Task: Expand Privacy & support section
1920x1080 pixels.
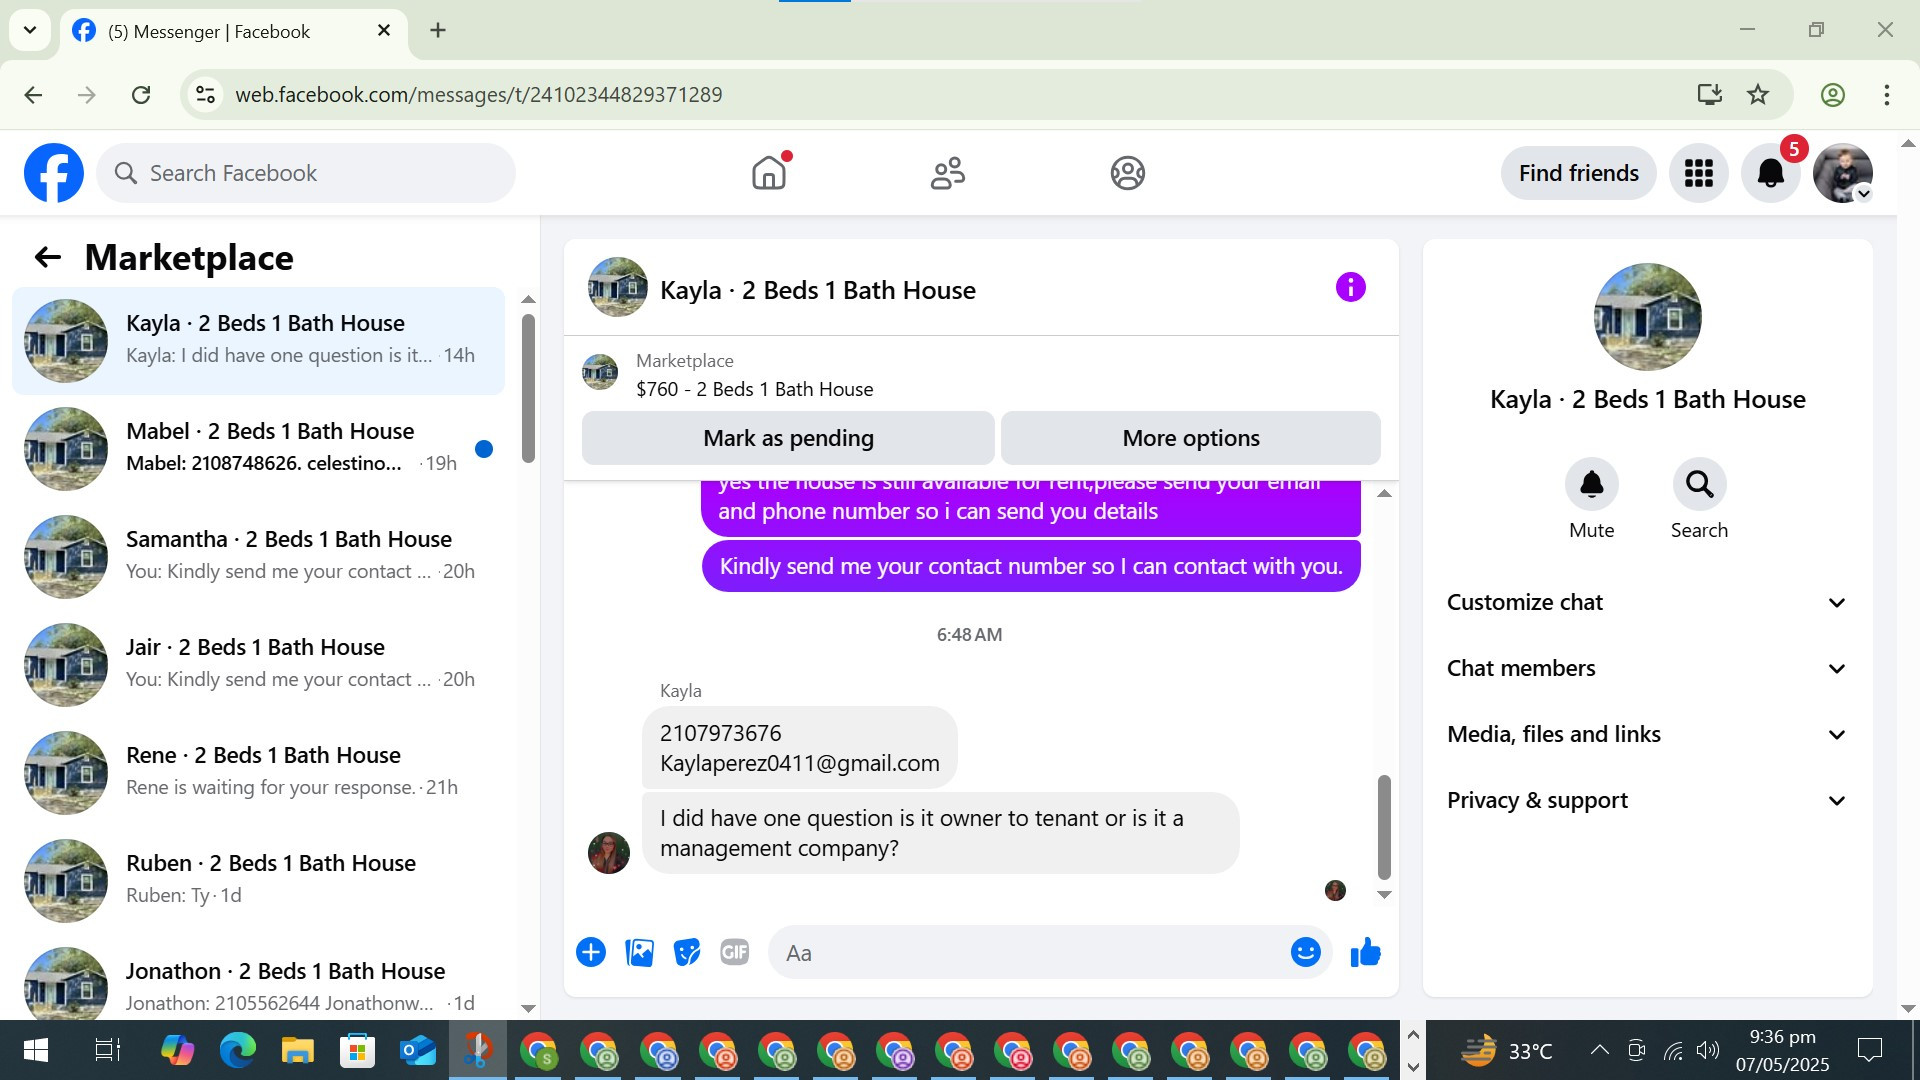Action: coord(1646,800)
